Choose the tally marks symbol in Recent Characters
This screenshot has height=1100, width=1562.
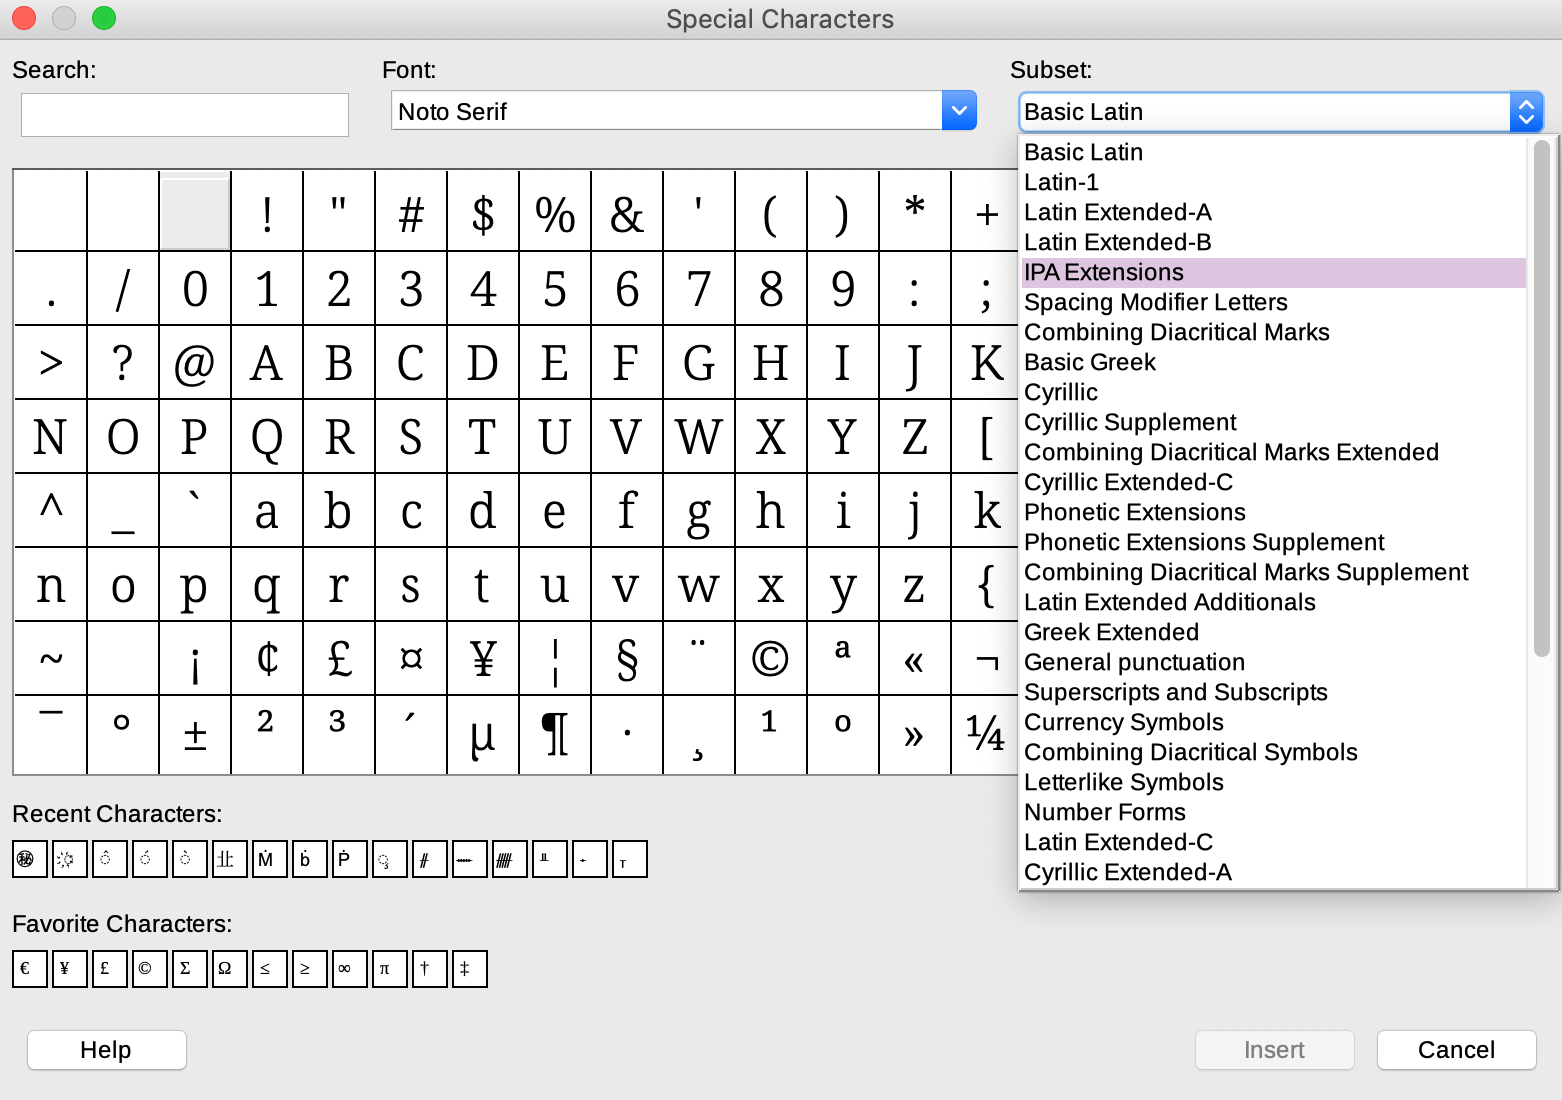pyautogui.click(x=510, y=859)
